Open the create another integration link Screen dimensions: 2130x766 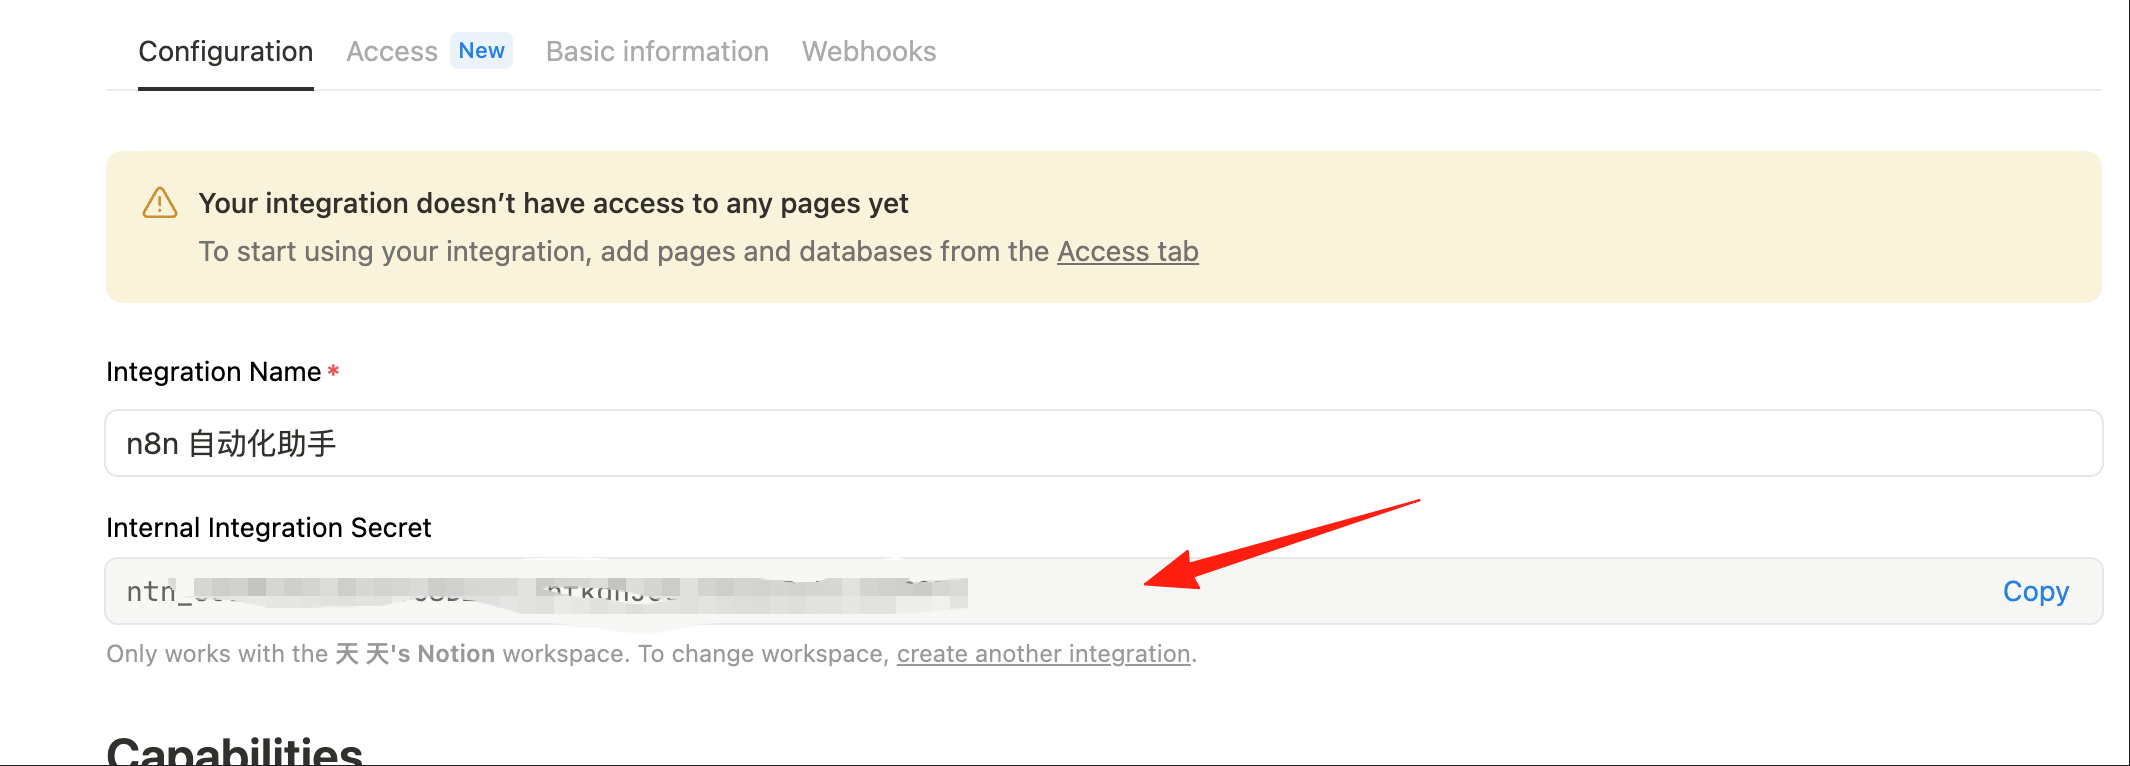[x=1043, y=654]
